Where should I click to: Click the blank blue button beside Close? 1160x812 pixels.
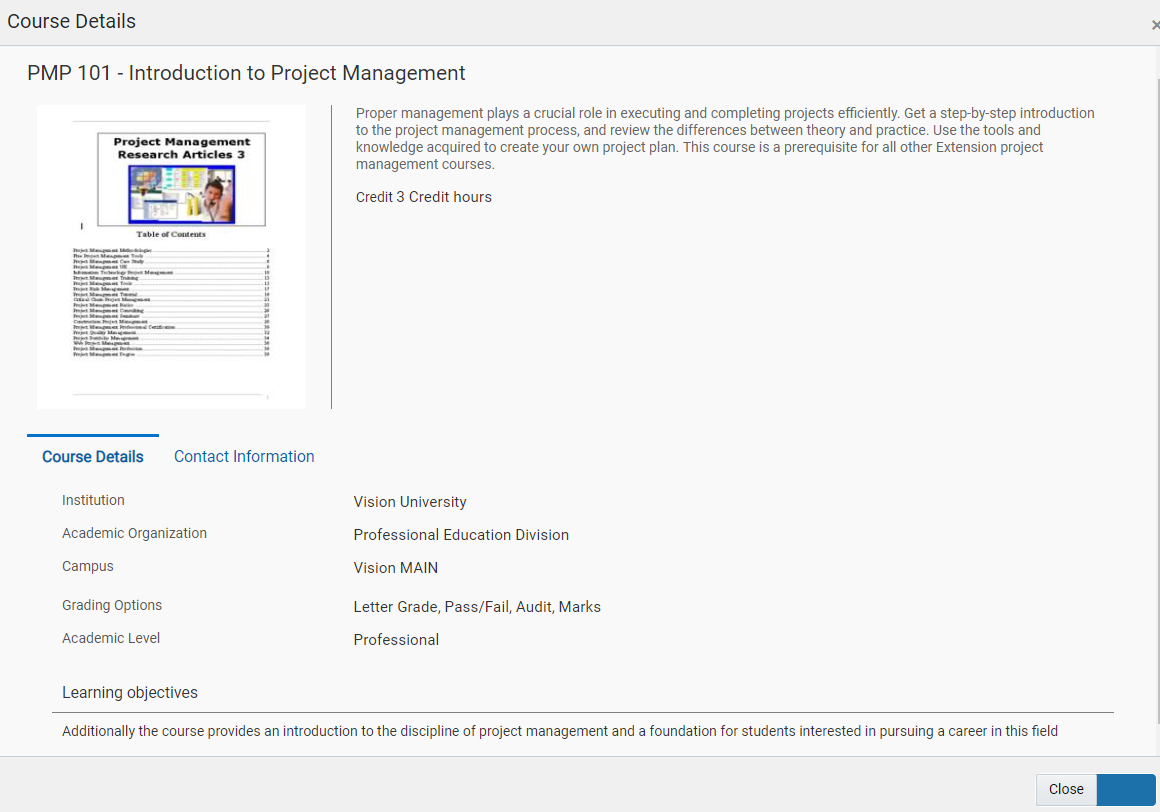[1126, 789]
